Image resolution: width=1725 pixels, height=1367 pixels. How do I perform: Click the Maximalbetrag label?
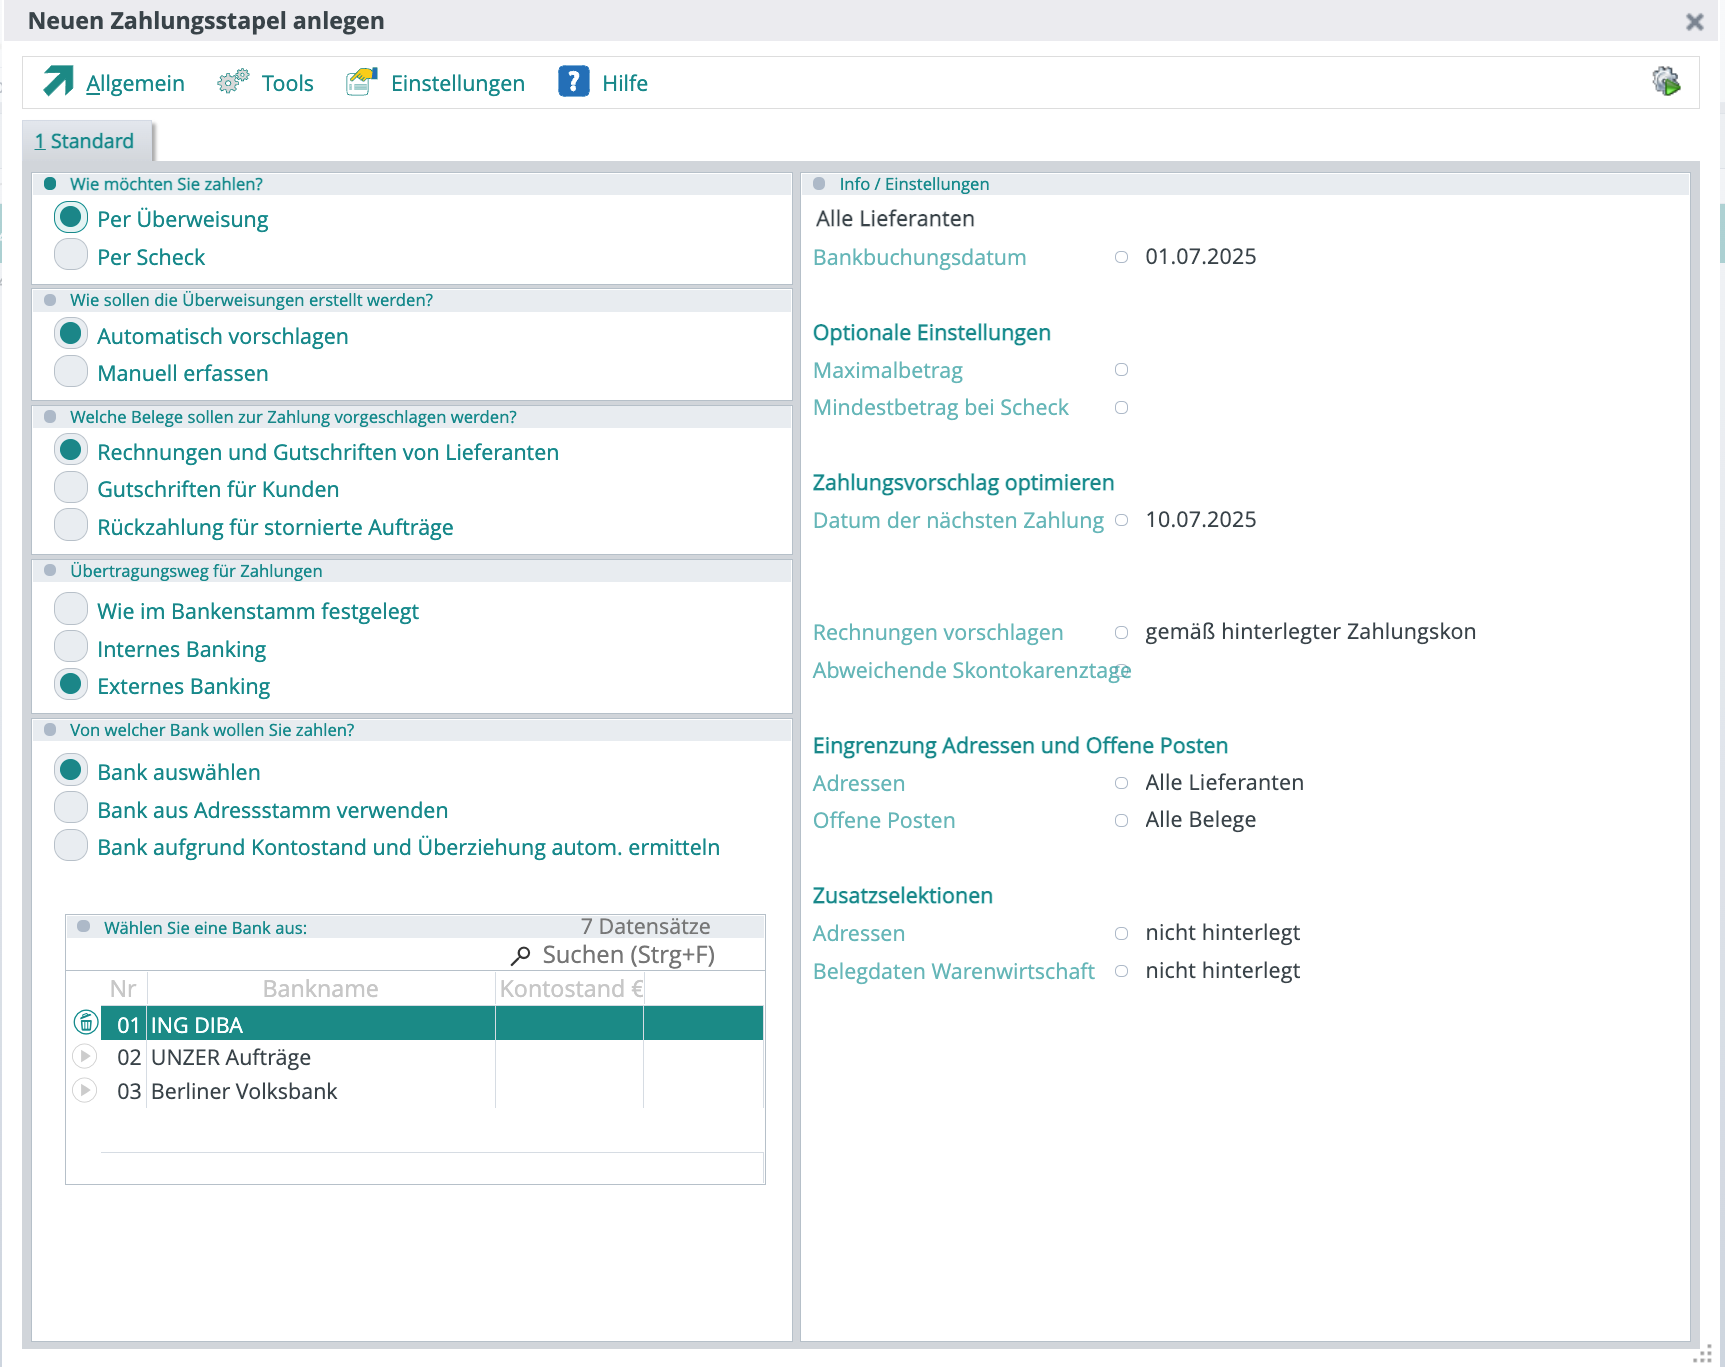click(x=888, y=371)
